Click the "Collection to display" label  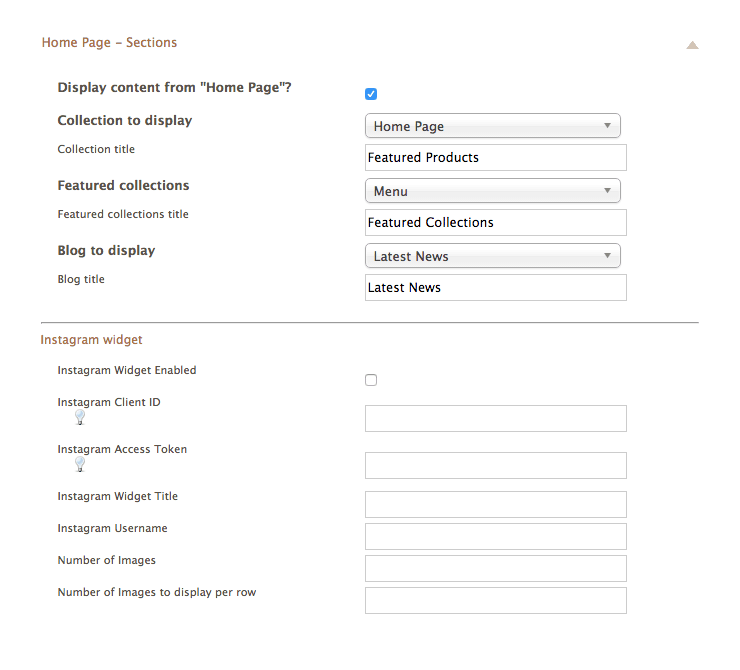[x=125, y=121]
